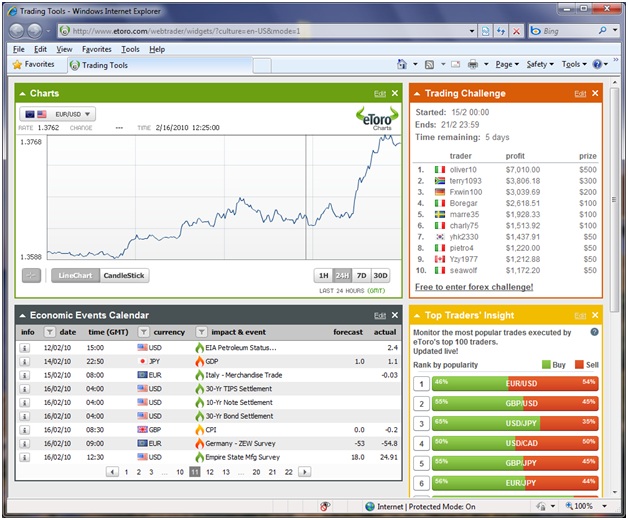Select the 7D chart timeframe

[361, 276]
